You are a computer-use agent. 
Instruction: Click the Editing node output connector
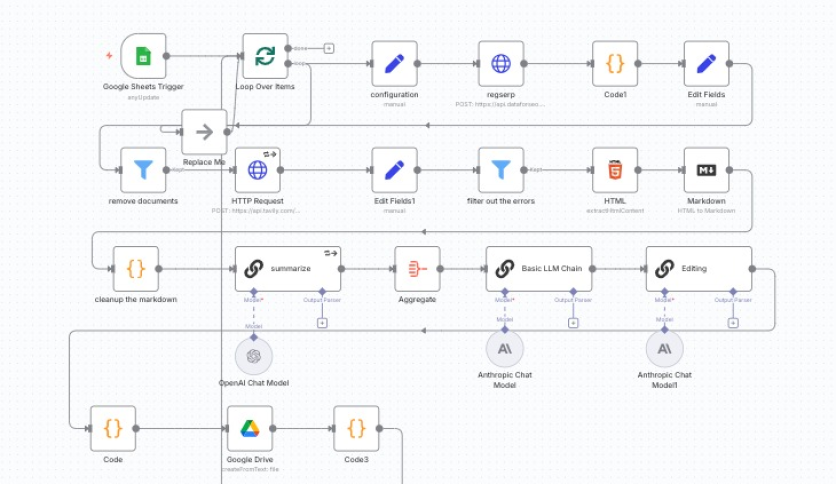click(752, 269)
